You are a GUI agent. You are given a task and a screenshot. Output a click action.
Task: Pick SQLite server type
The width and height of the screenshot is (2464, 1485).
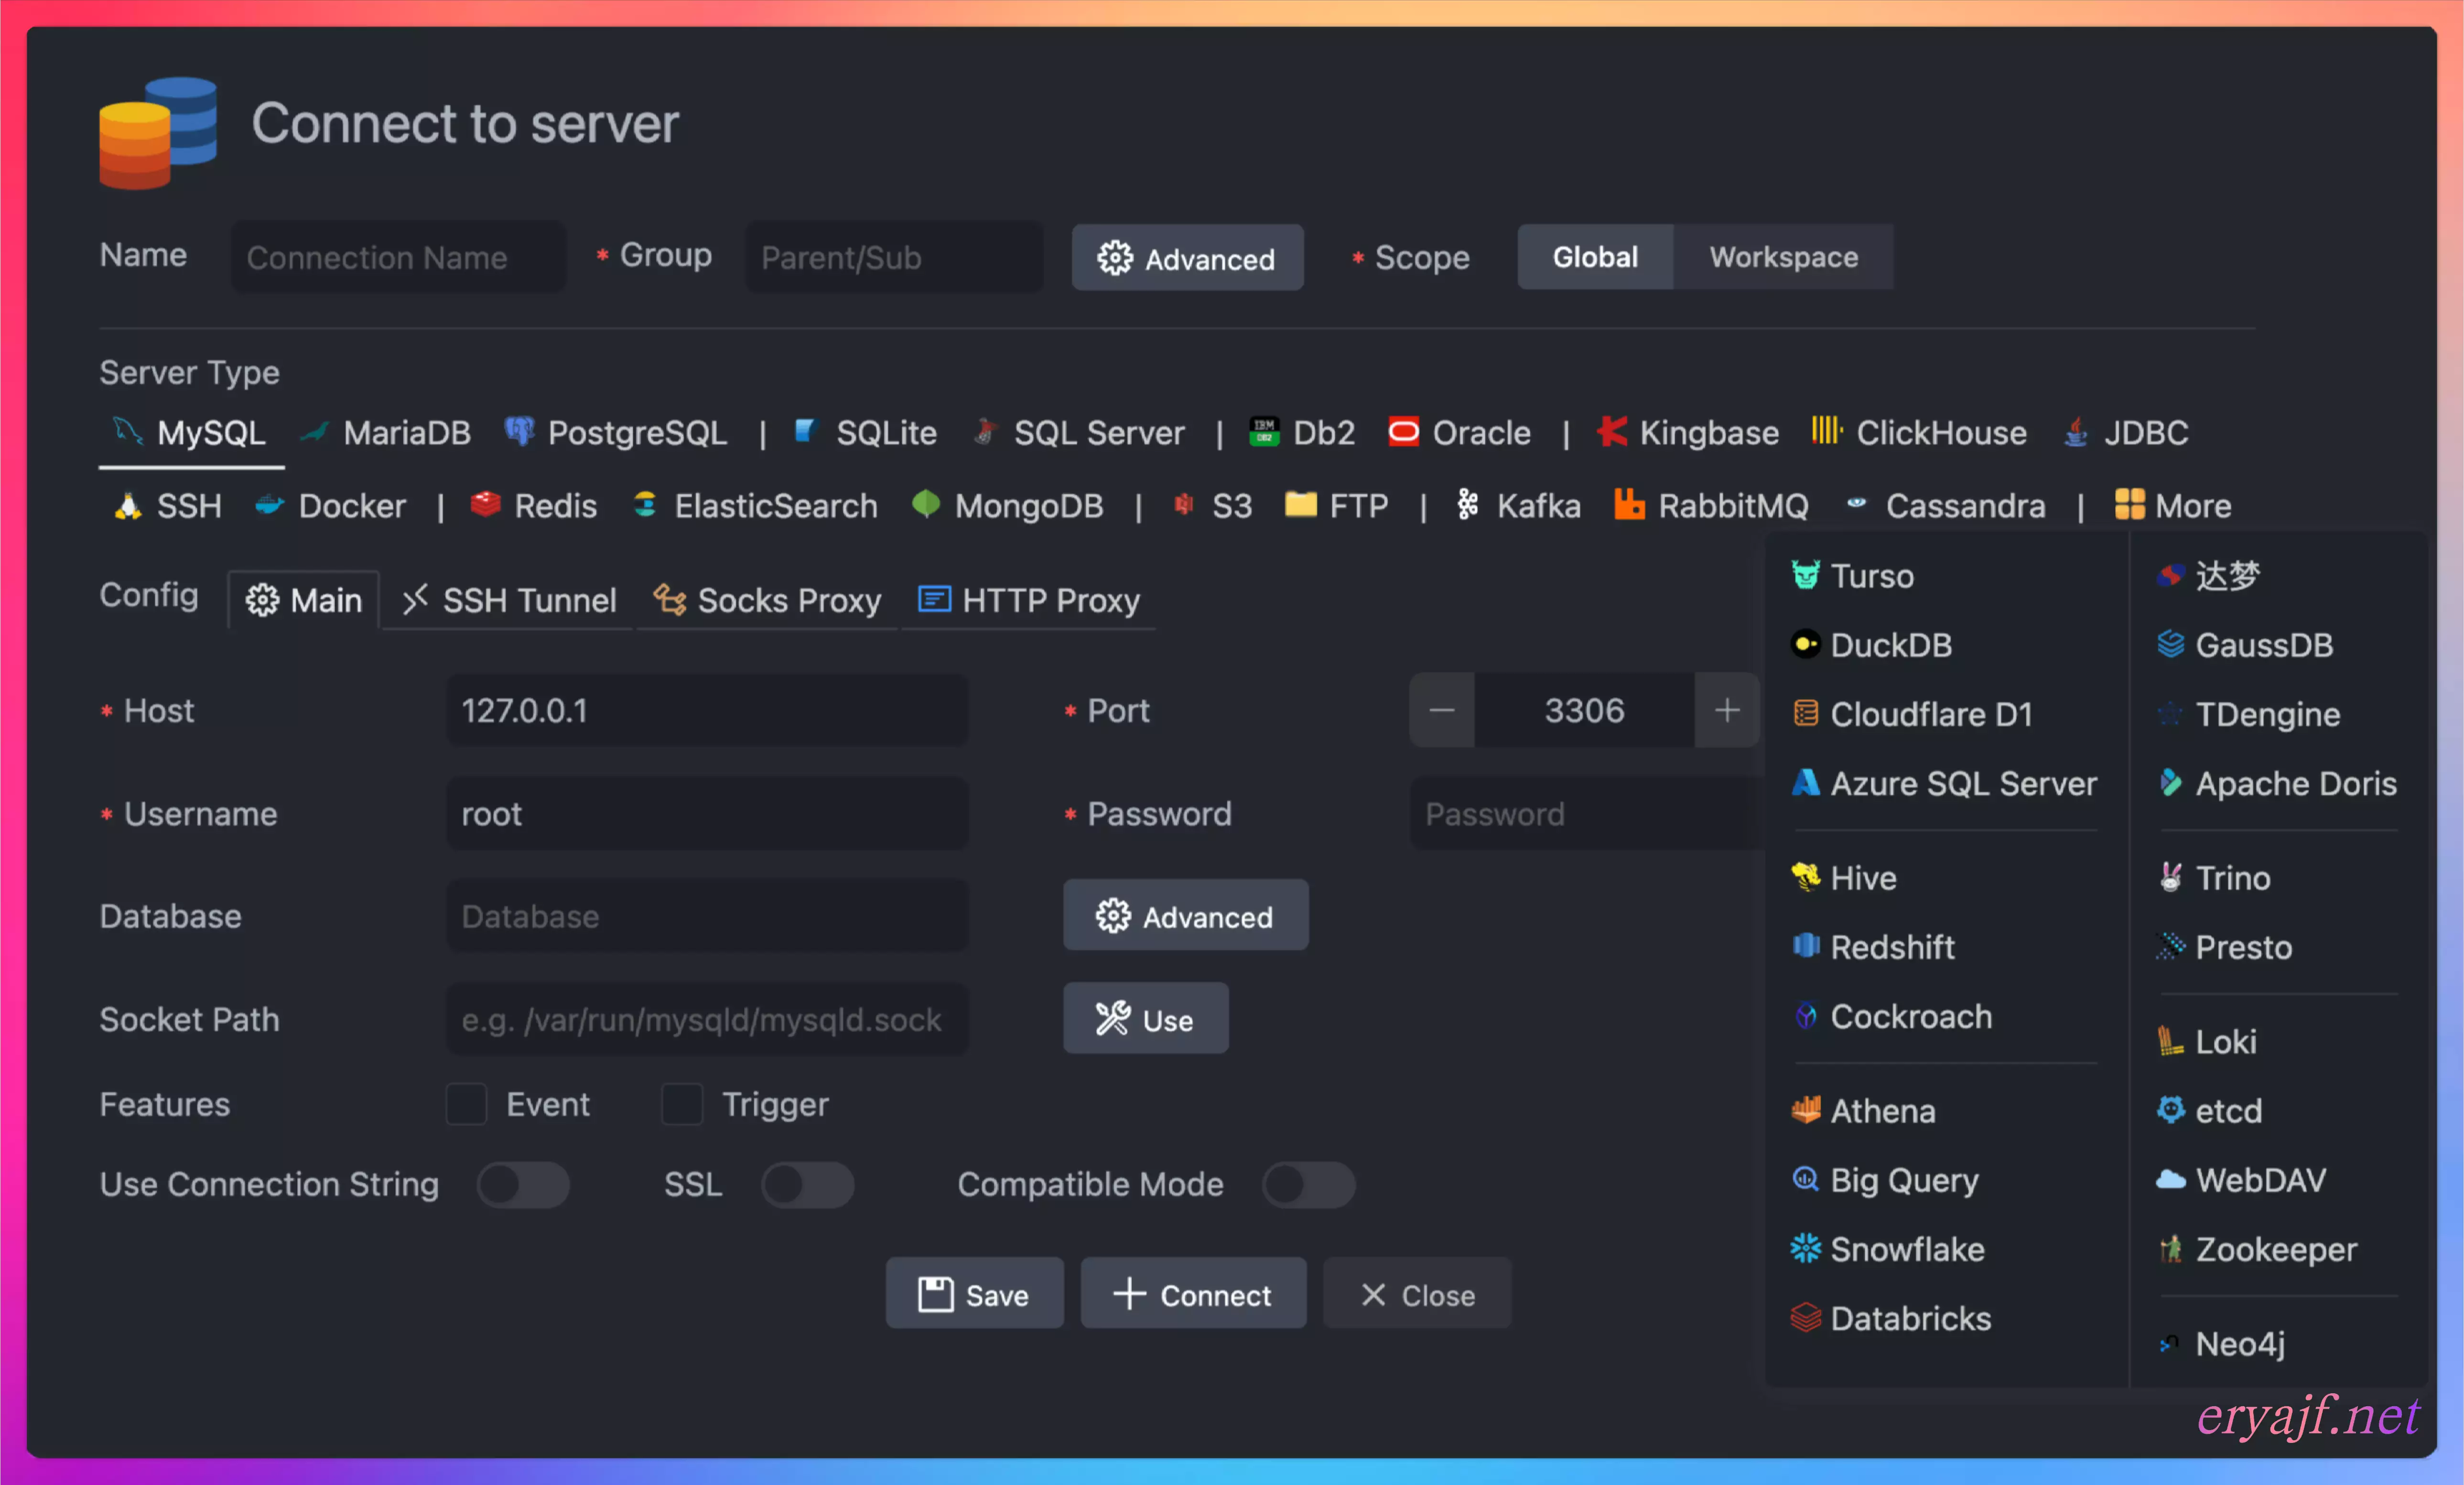[x=866, y=433]
